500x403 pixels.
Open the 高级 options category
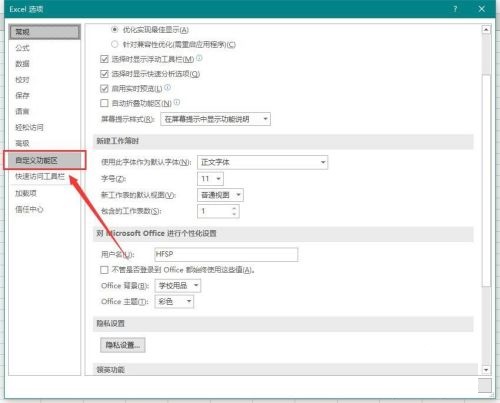coord(22,143)
